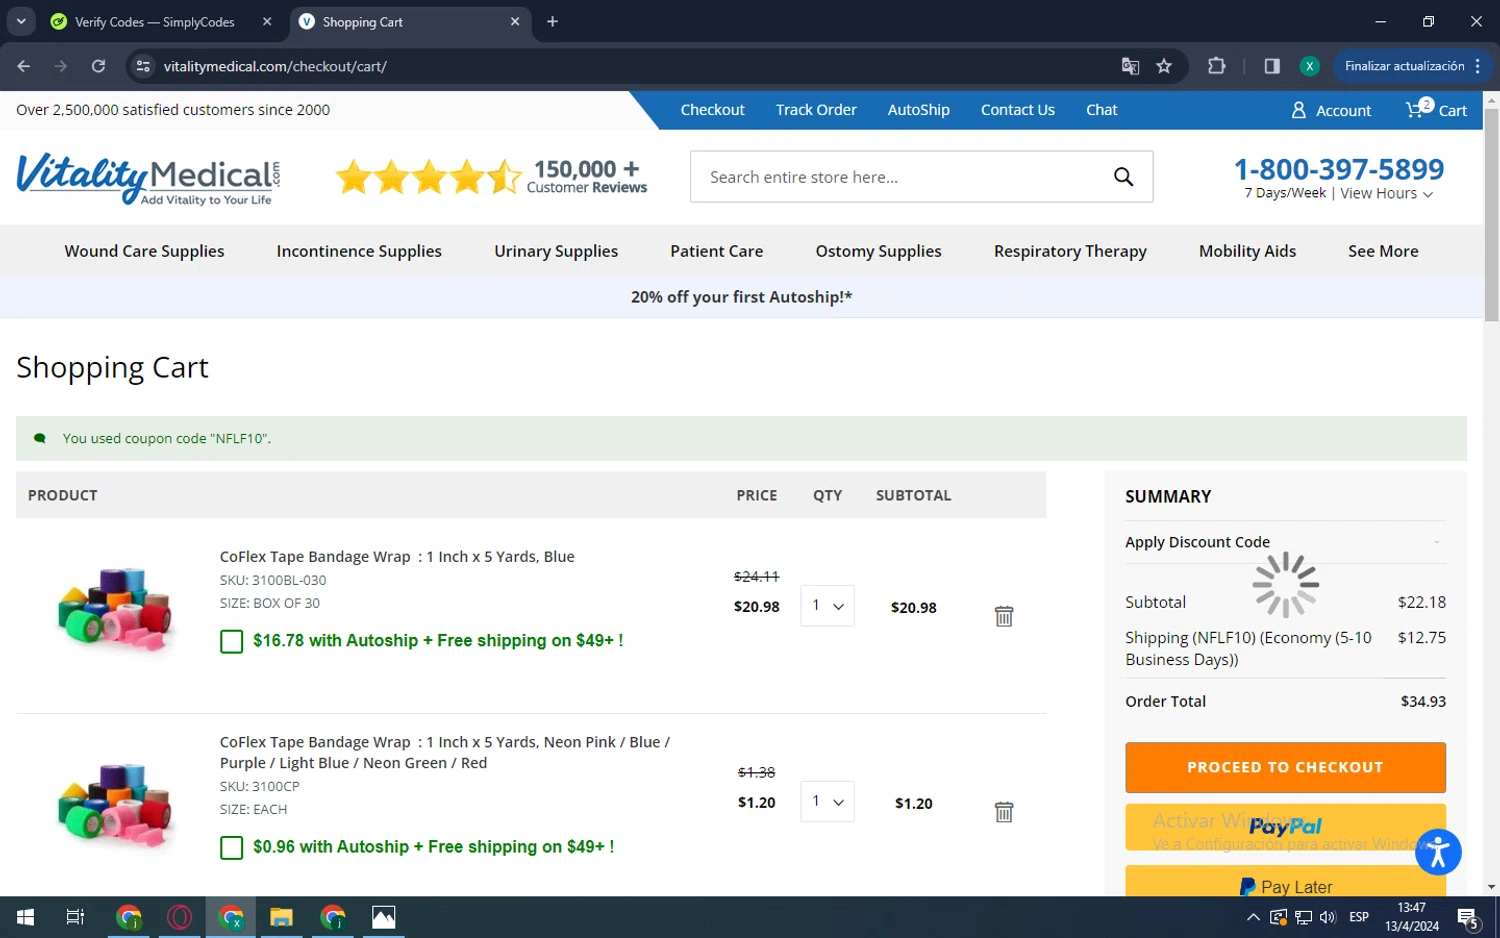Remove the Blue CoFlex tape from cart
This screenshot has height=938, width=1500.
(1004, 616)
